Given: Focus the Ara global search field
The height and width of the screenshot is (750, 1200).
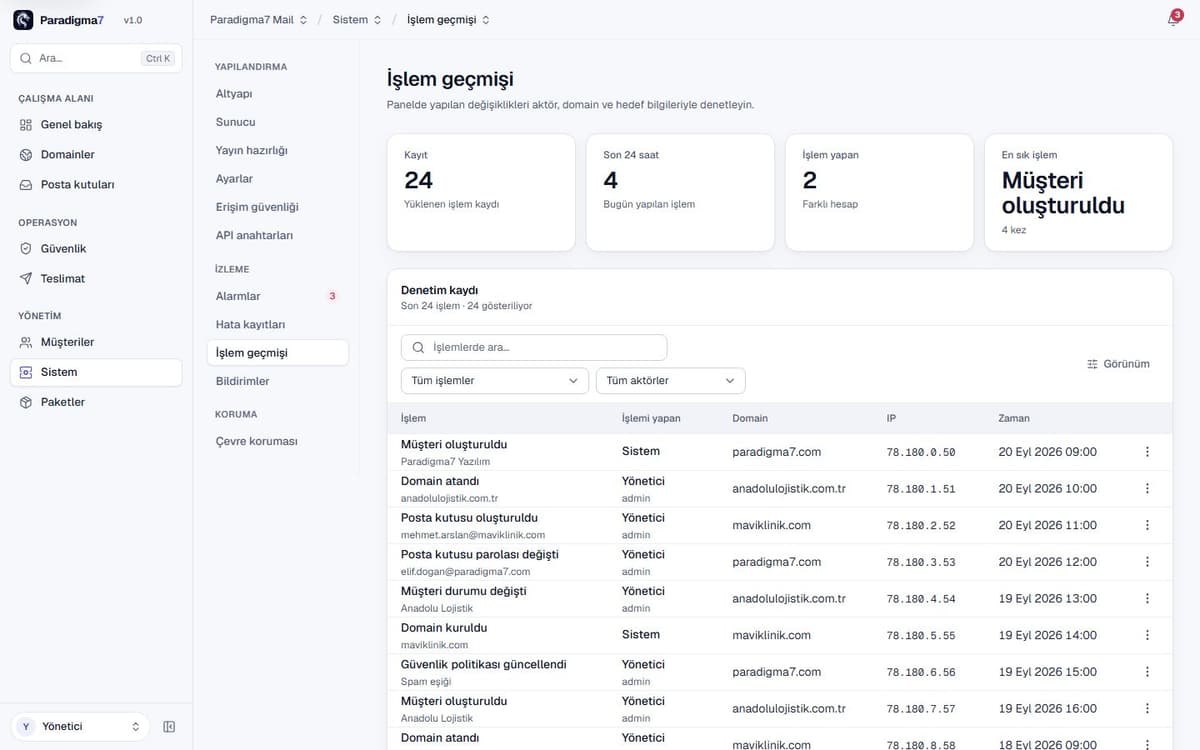Looking at the screenshot, I should coord(96,59).
